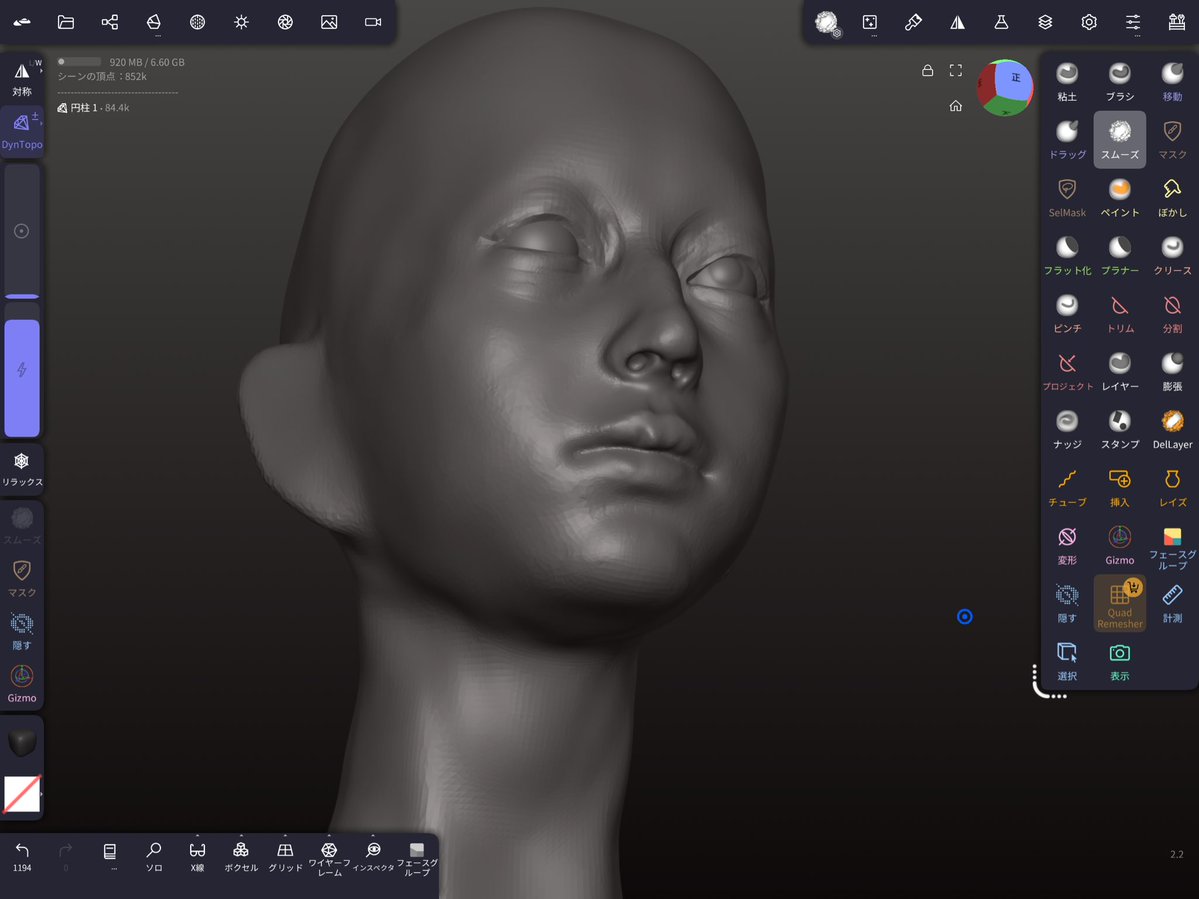Select the 挿入 (Insert) tool
1199x899 pixels.
pos(1119,488)
